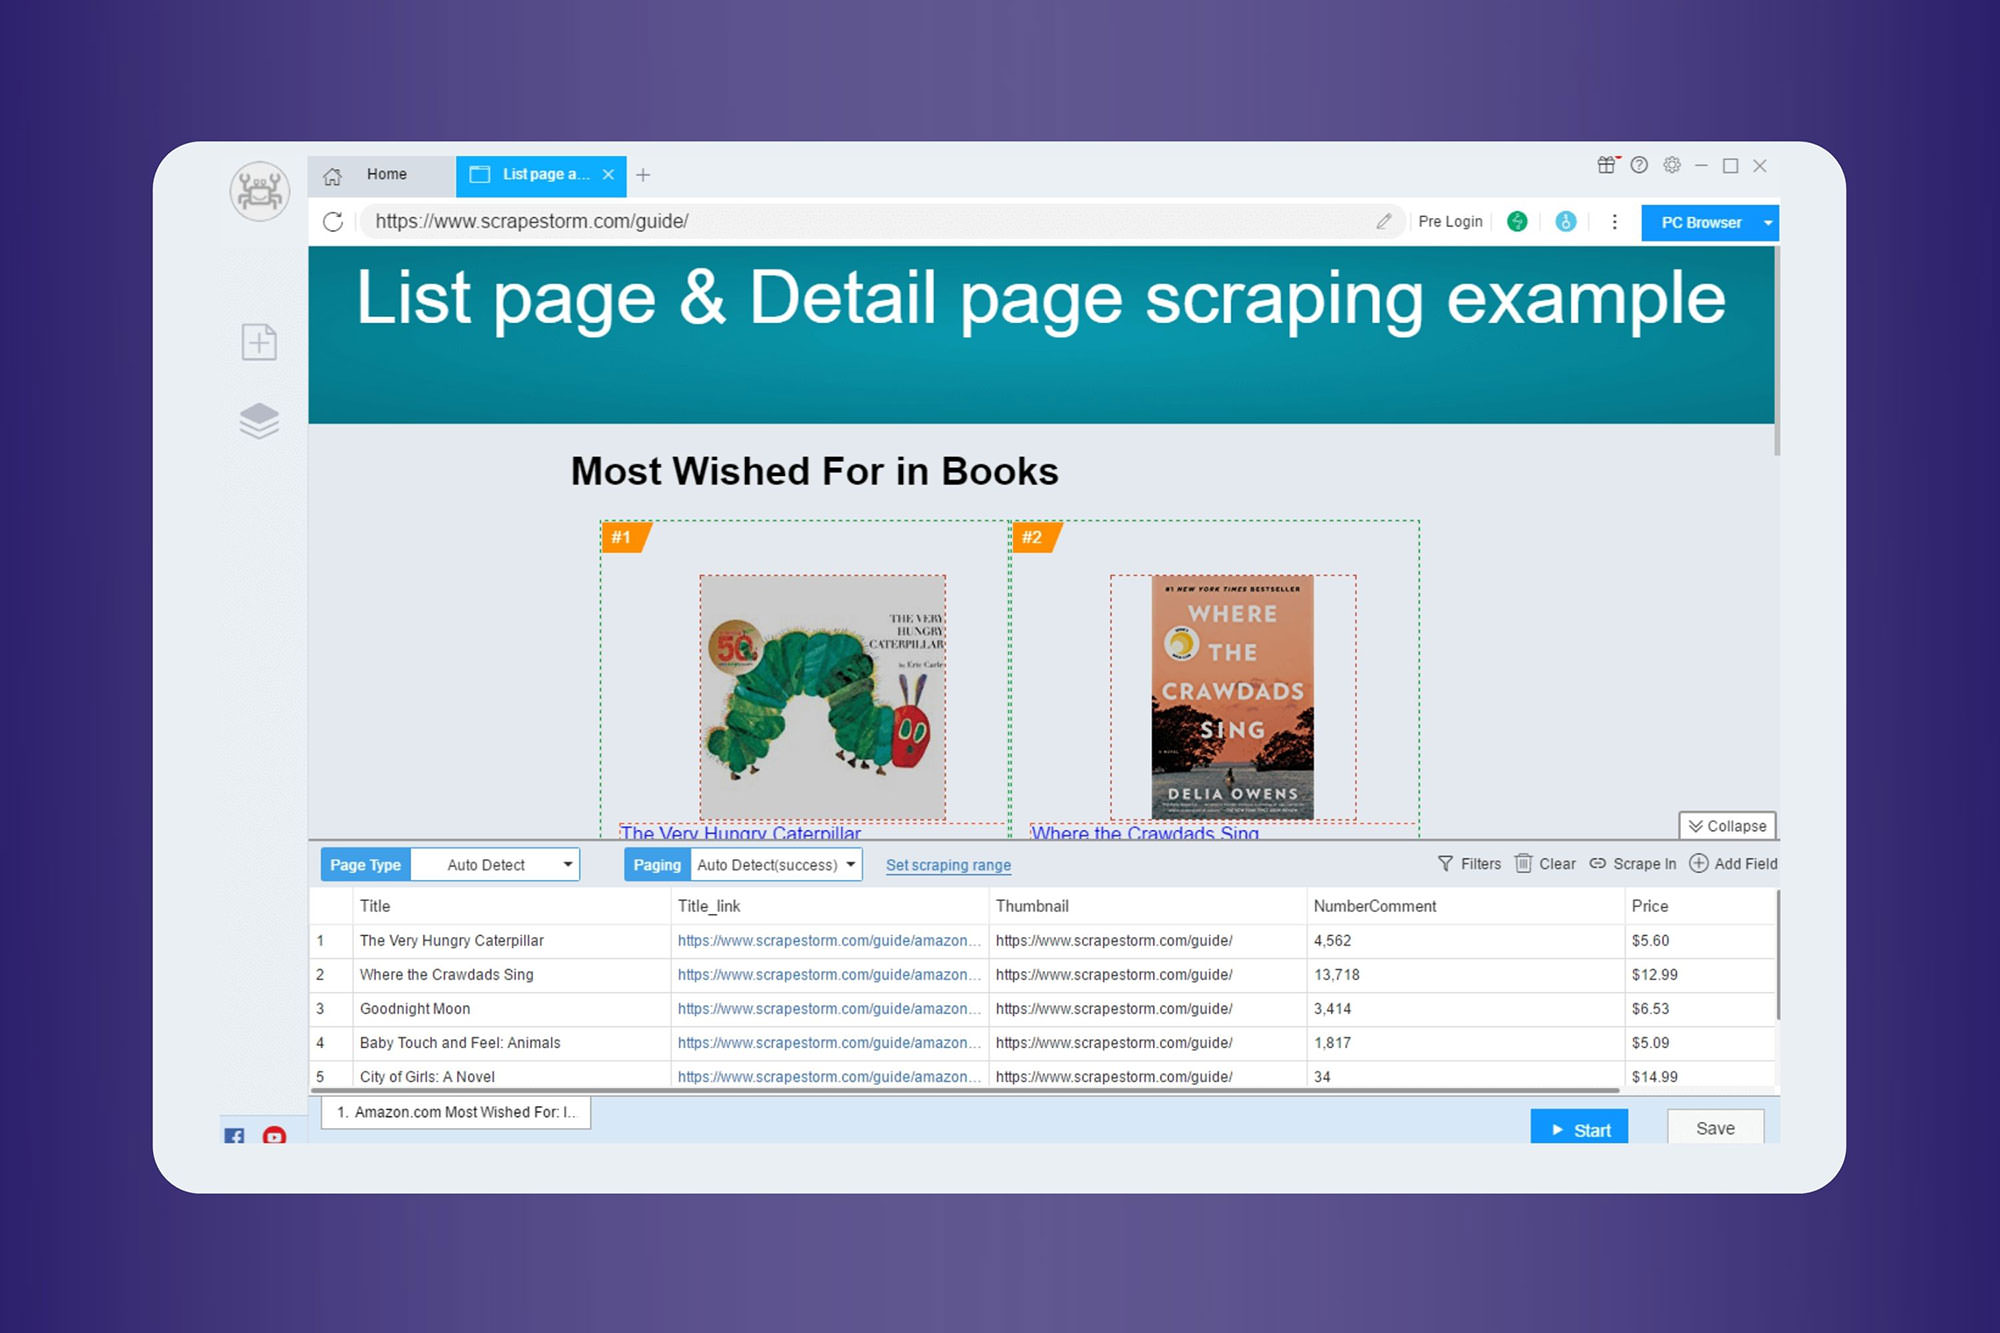Click the Price column header

pyautogui.click(x=1699, y=906)
